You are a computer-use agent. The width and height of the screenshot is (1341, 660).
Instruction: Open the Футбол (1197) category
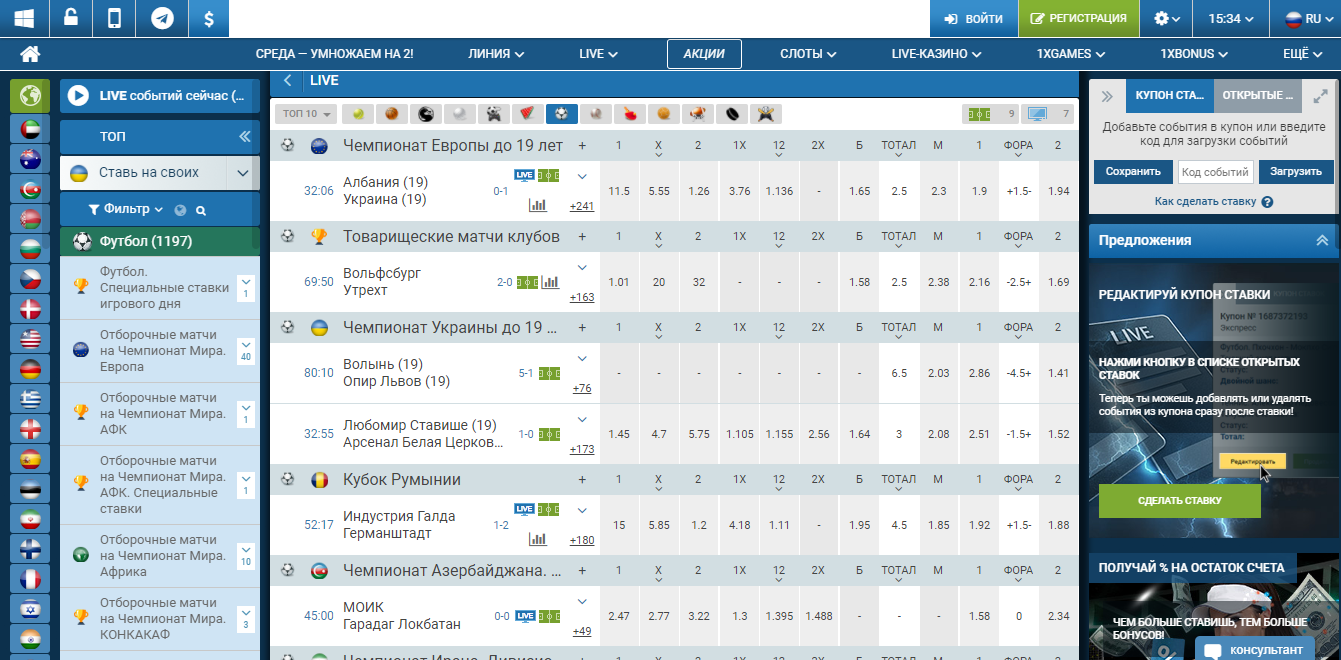[160, 241]
